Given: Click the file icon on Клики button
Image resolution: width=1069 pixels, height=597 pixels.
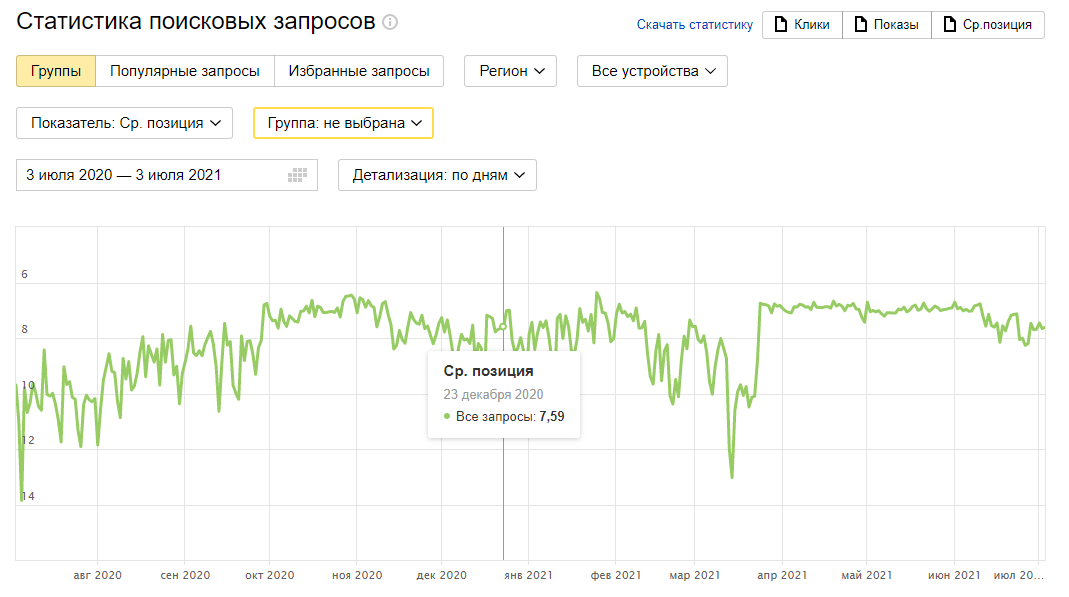Looking at the screenshot, I should click(781, 25).
